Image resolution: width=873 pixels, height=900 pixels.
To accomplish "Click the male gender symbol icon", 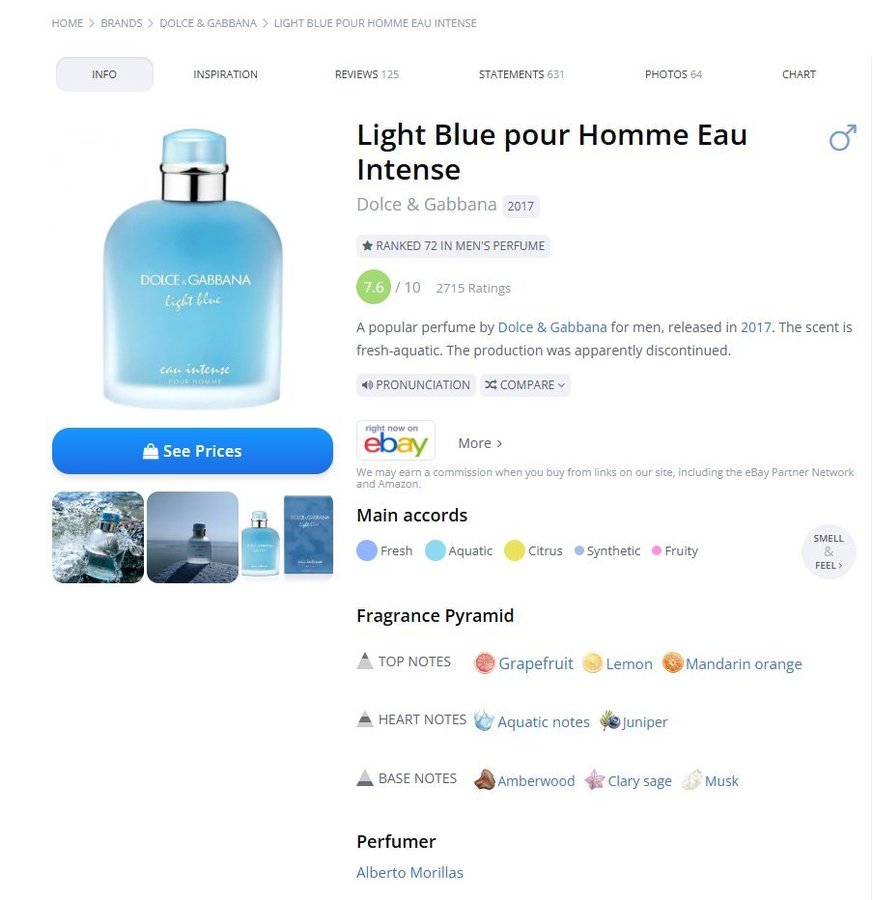I will coord(842,138).
